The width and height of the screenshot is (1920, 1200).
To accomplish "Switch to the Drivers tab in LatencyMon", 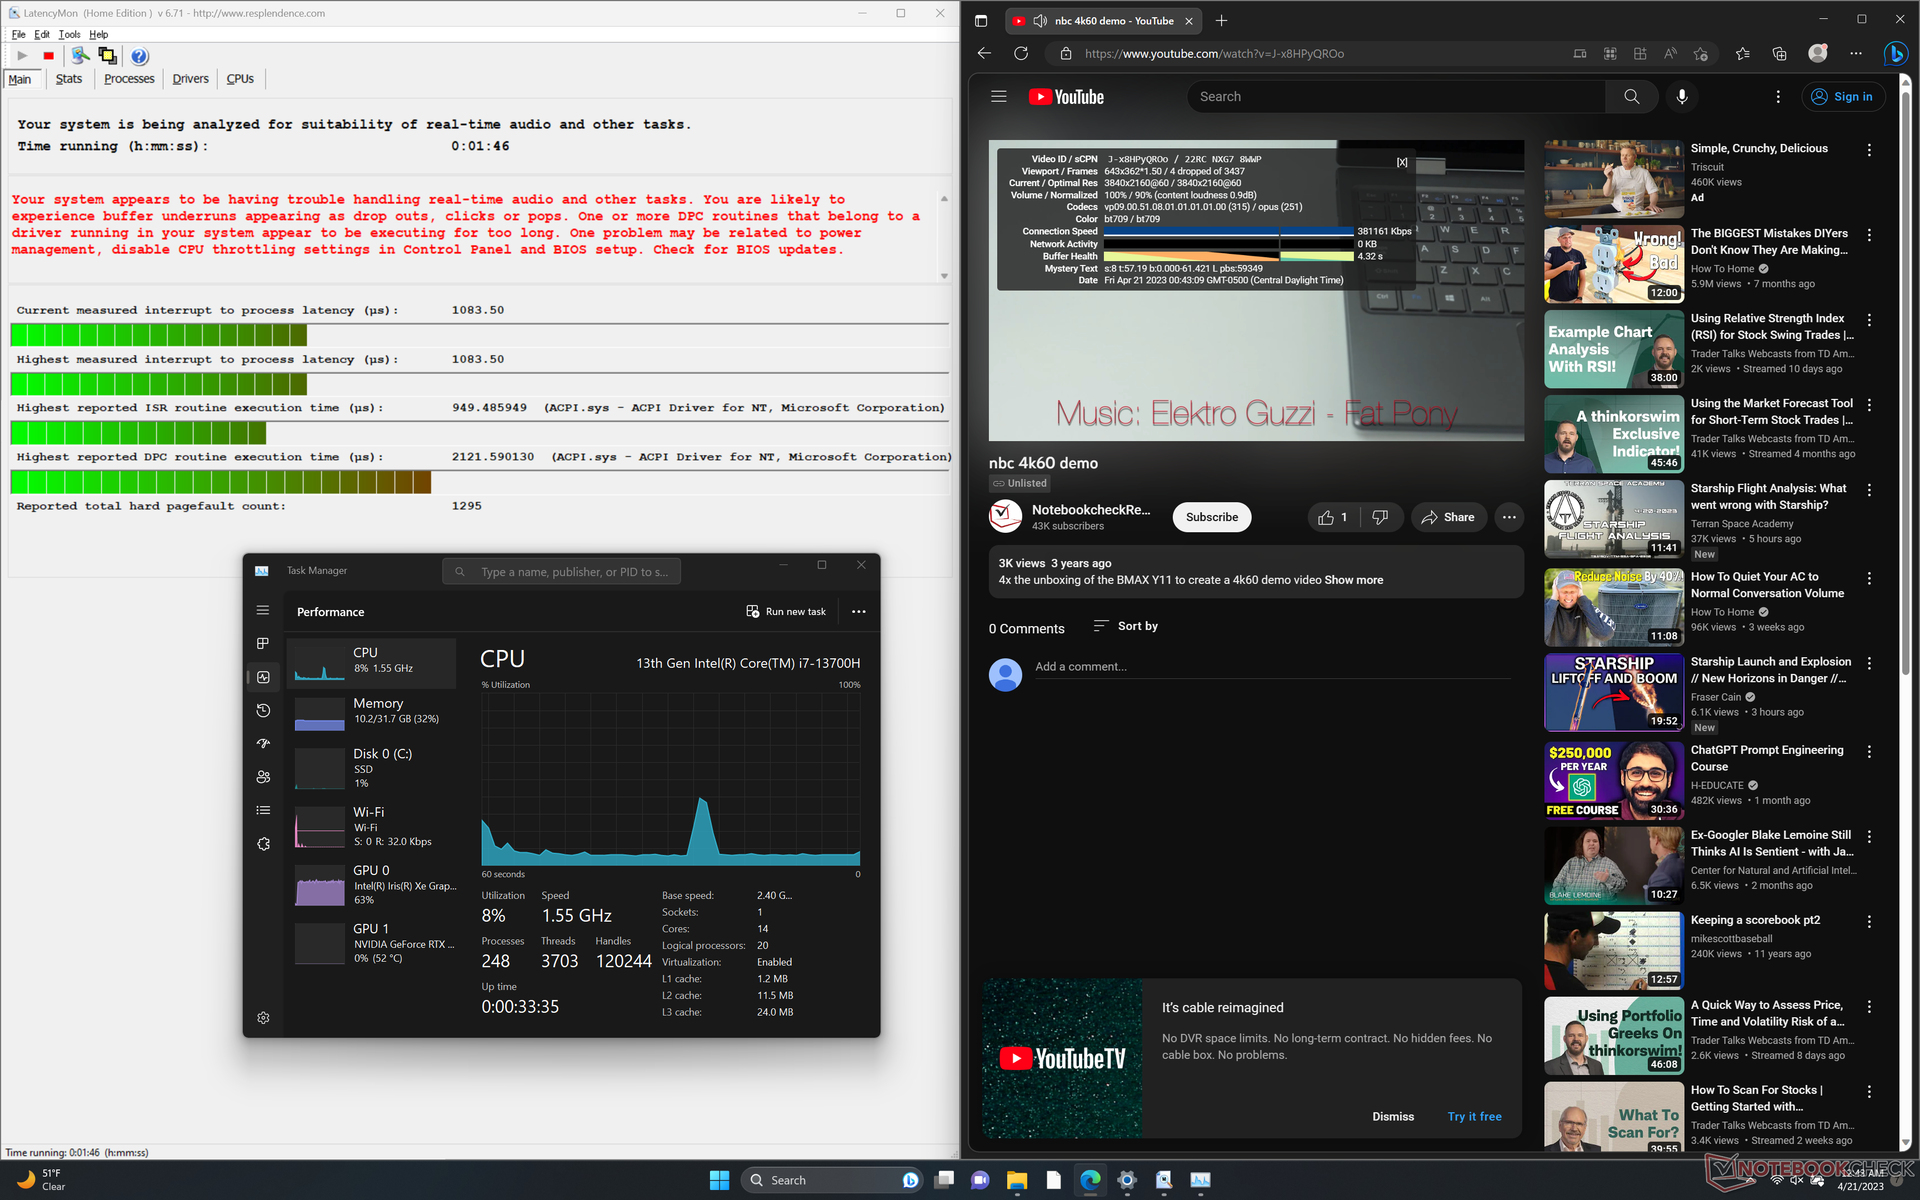I will 190,79.
